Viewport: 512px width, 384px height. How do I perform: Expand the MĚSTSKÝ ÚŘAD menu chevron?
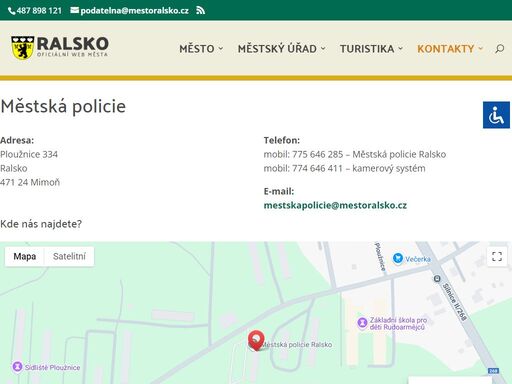coord(323,49)
